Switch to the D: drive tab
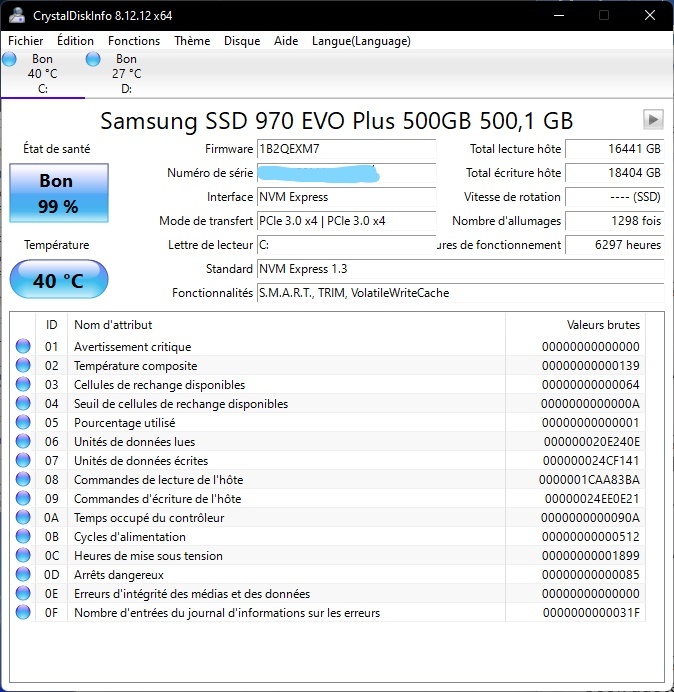Screen dimensions: 674x692 (127, 74)
